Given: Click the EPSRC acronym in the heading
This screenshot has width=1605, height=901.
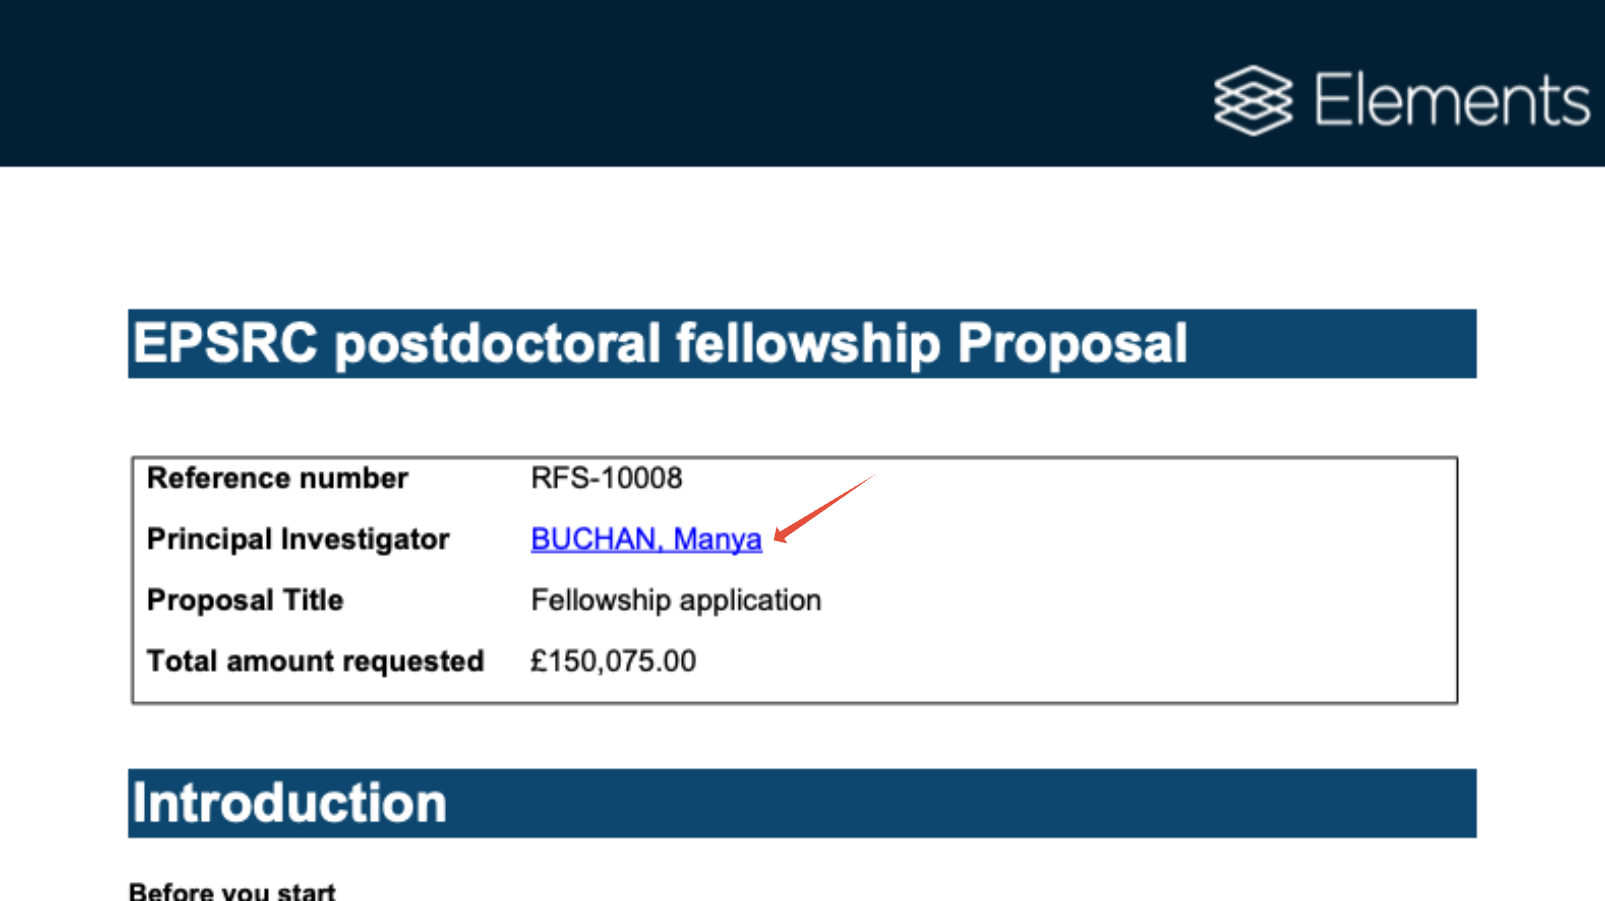Looking at the screenshot, I should [x=225, y=344].
